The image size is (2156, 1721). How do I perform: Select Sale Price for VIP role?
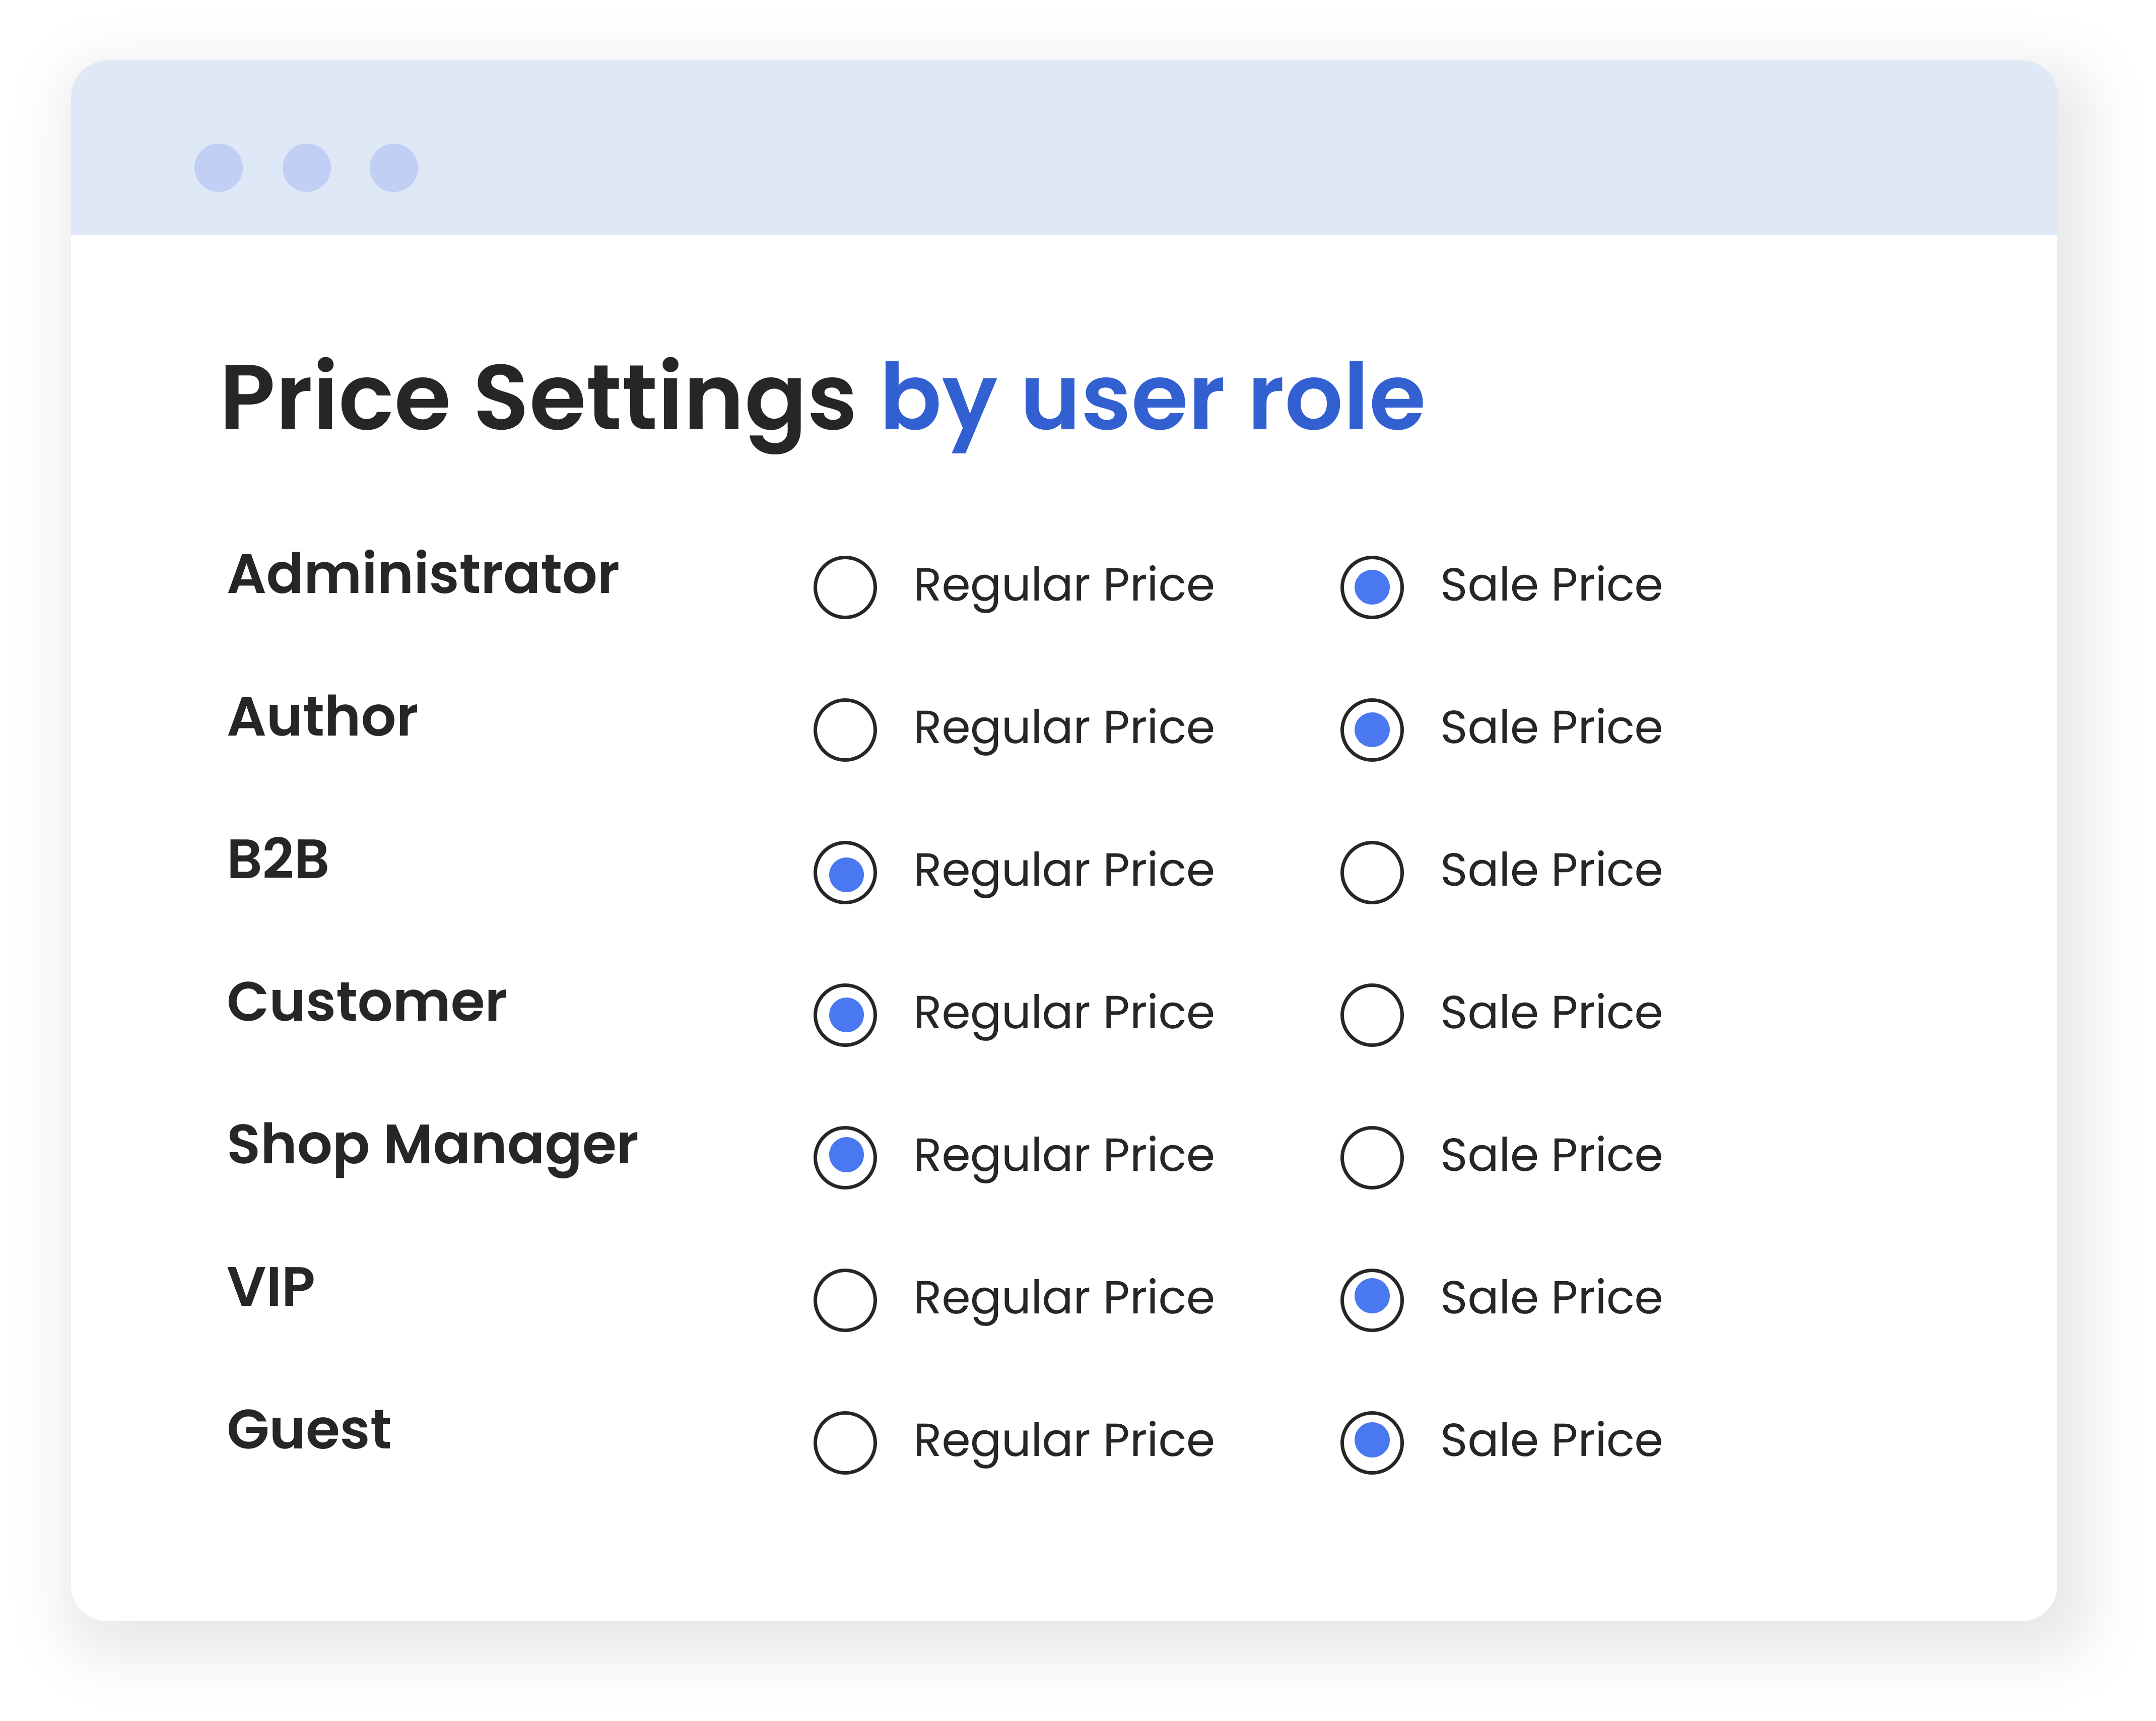[1371, 1300]
